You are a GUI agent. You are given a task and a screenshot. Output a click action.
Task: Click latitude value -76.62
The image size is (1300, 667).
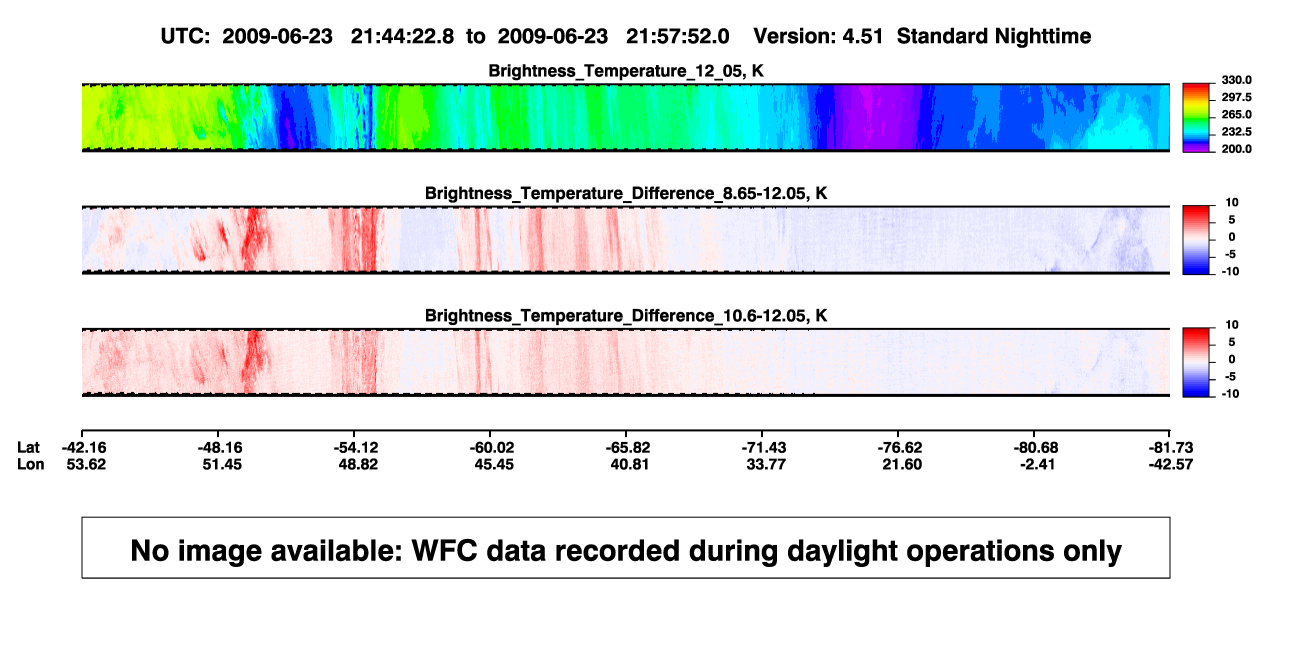(900, 447)
